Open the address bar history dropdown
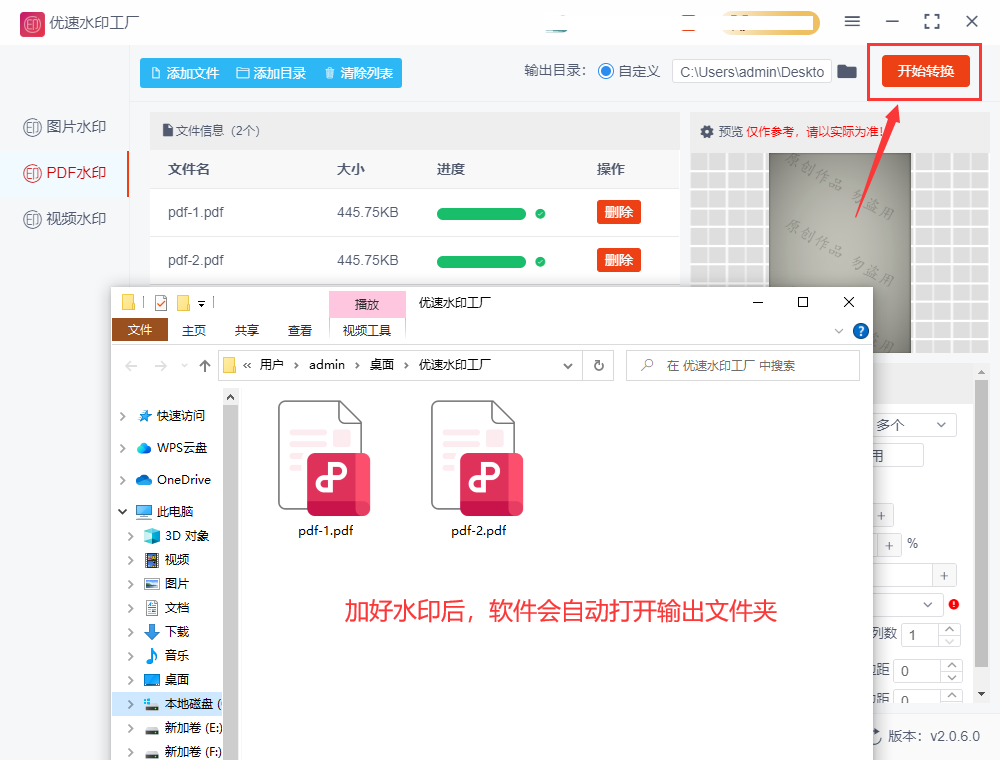The width and height of the screenshot is (1000, 760). 568,366
